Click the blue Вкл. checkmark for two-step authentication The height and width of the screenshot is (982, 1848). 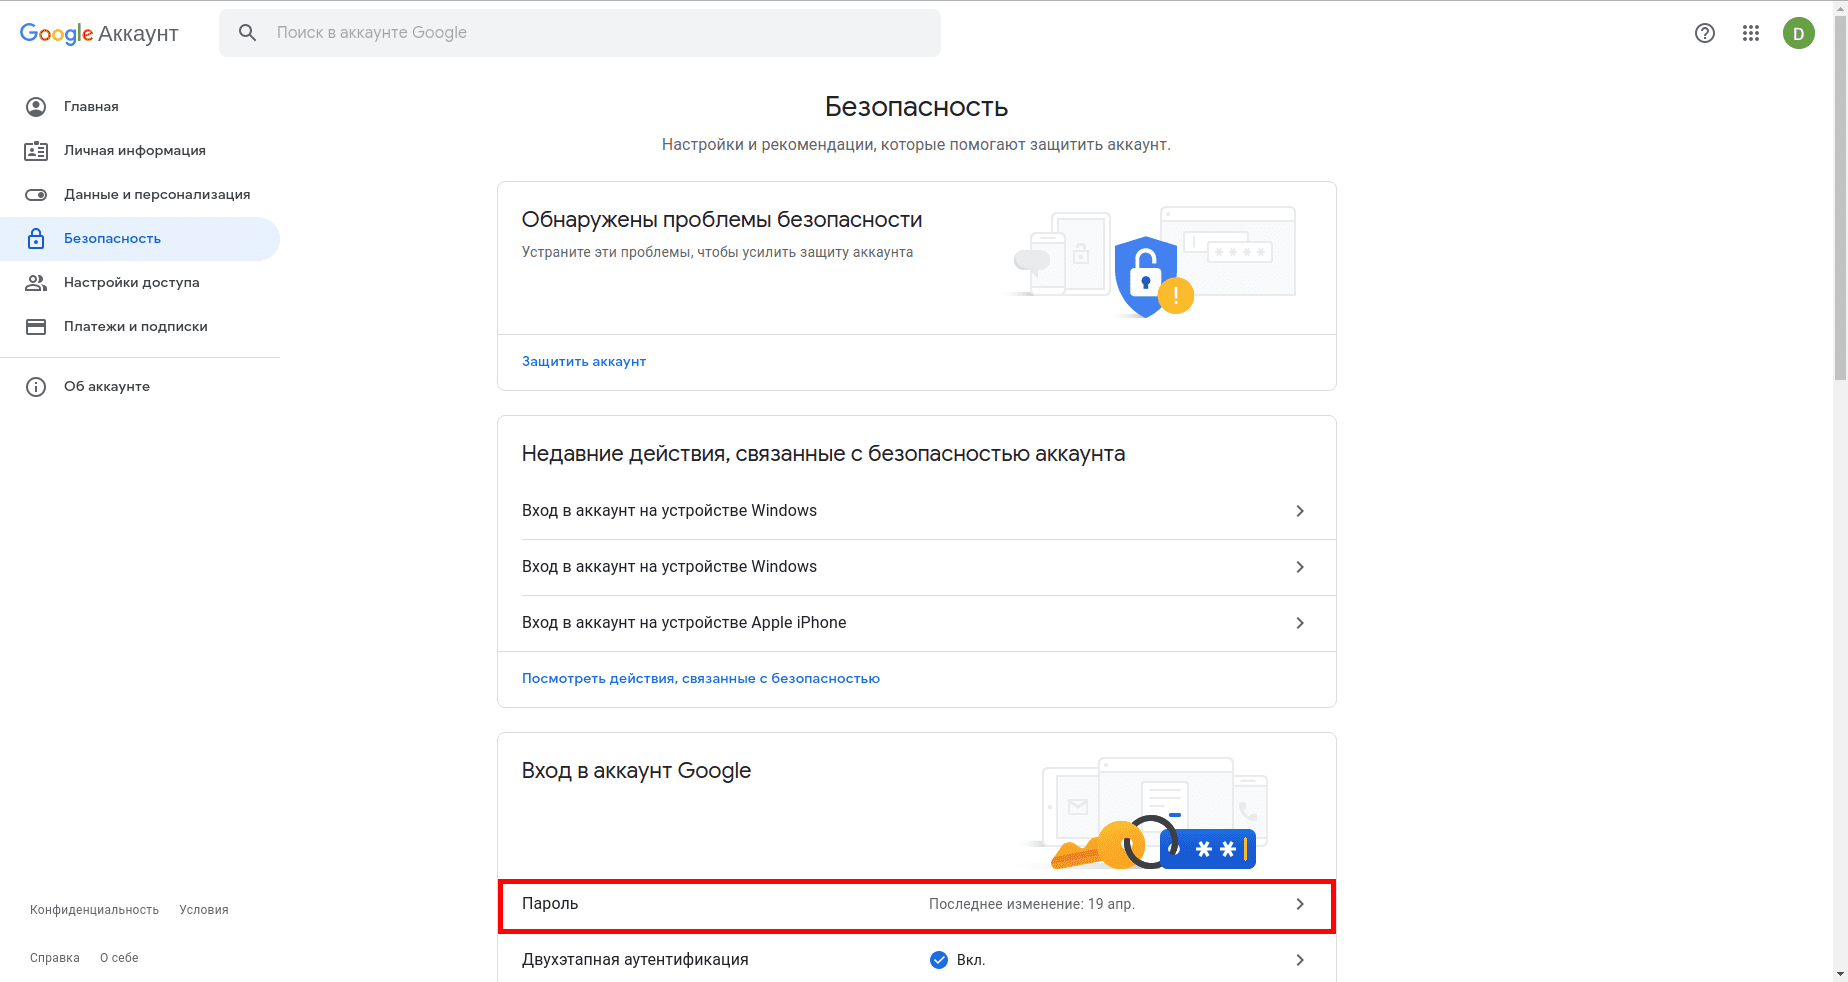(939, 960)
